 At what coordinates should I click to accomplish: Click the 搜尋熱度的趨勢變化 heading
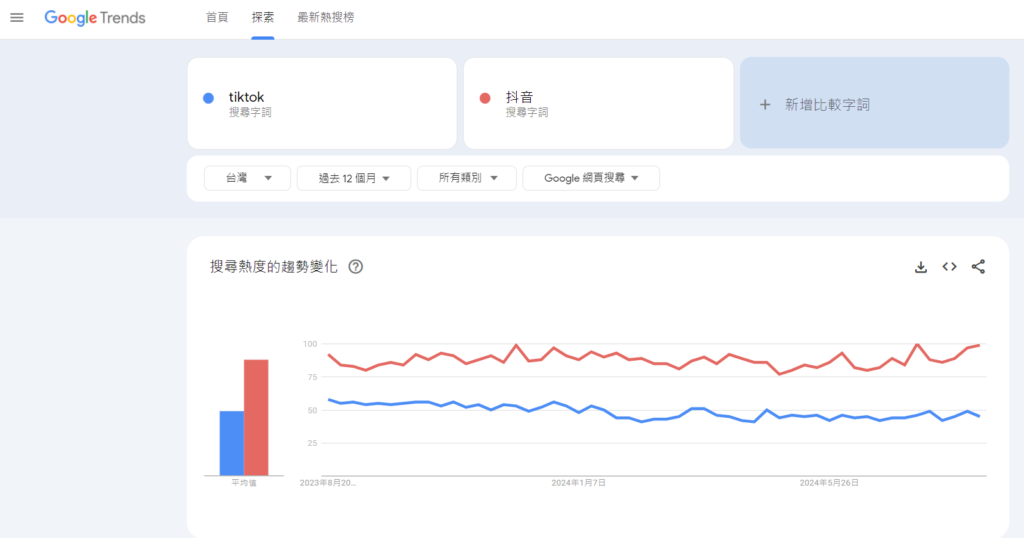point(274,266)
